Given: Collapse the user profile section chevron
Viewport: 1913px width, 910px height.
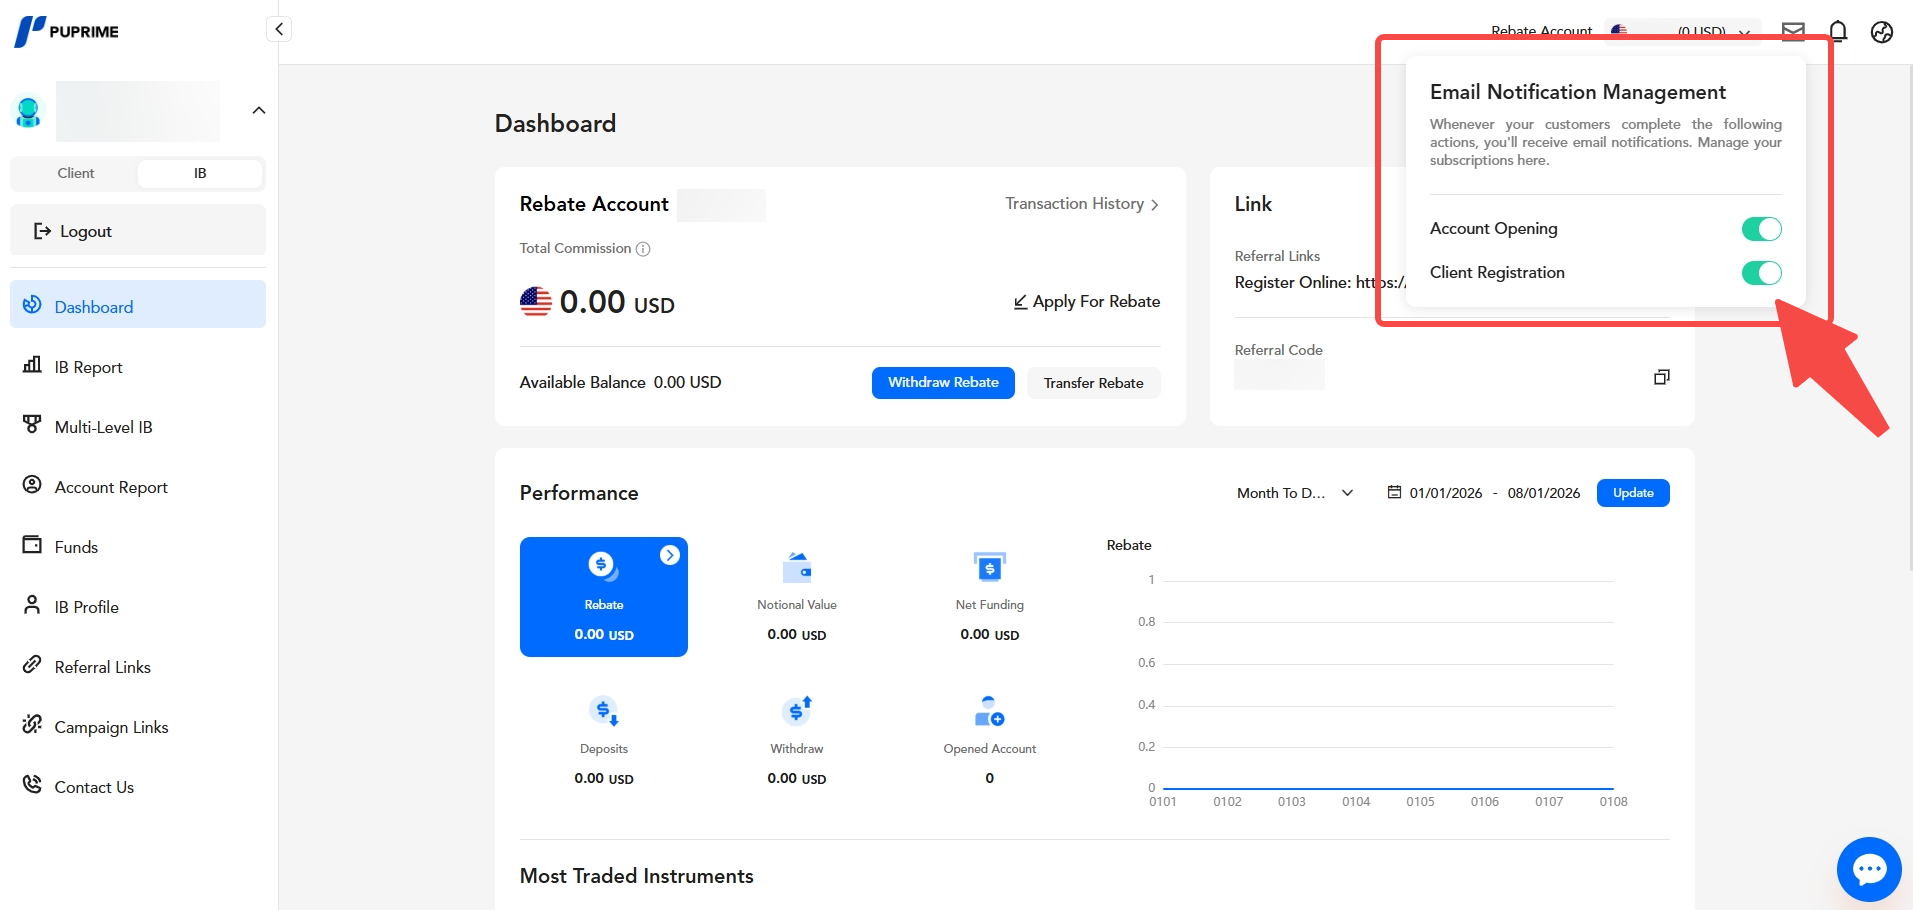Looking at the screenshot, I should 259,111.
